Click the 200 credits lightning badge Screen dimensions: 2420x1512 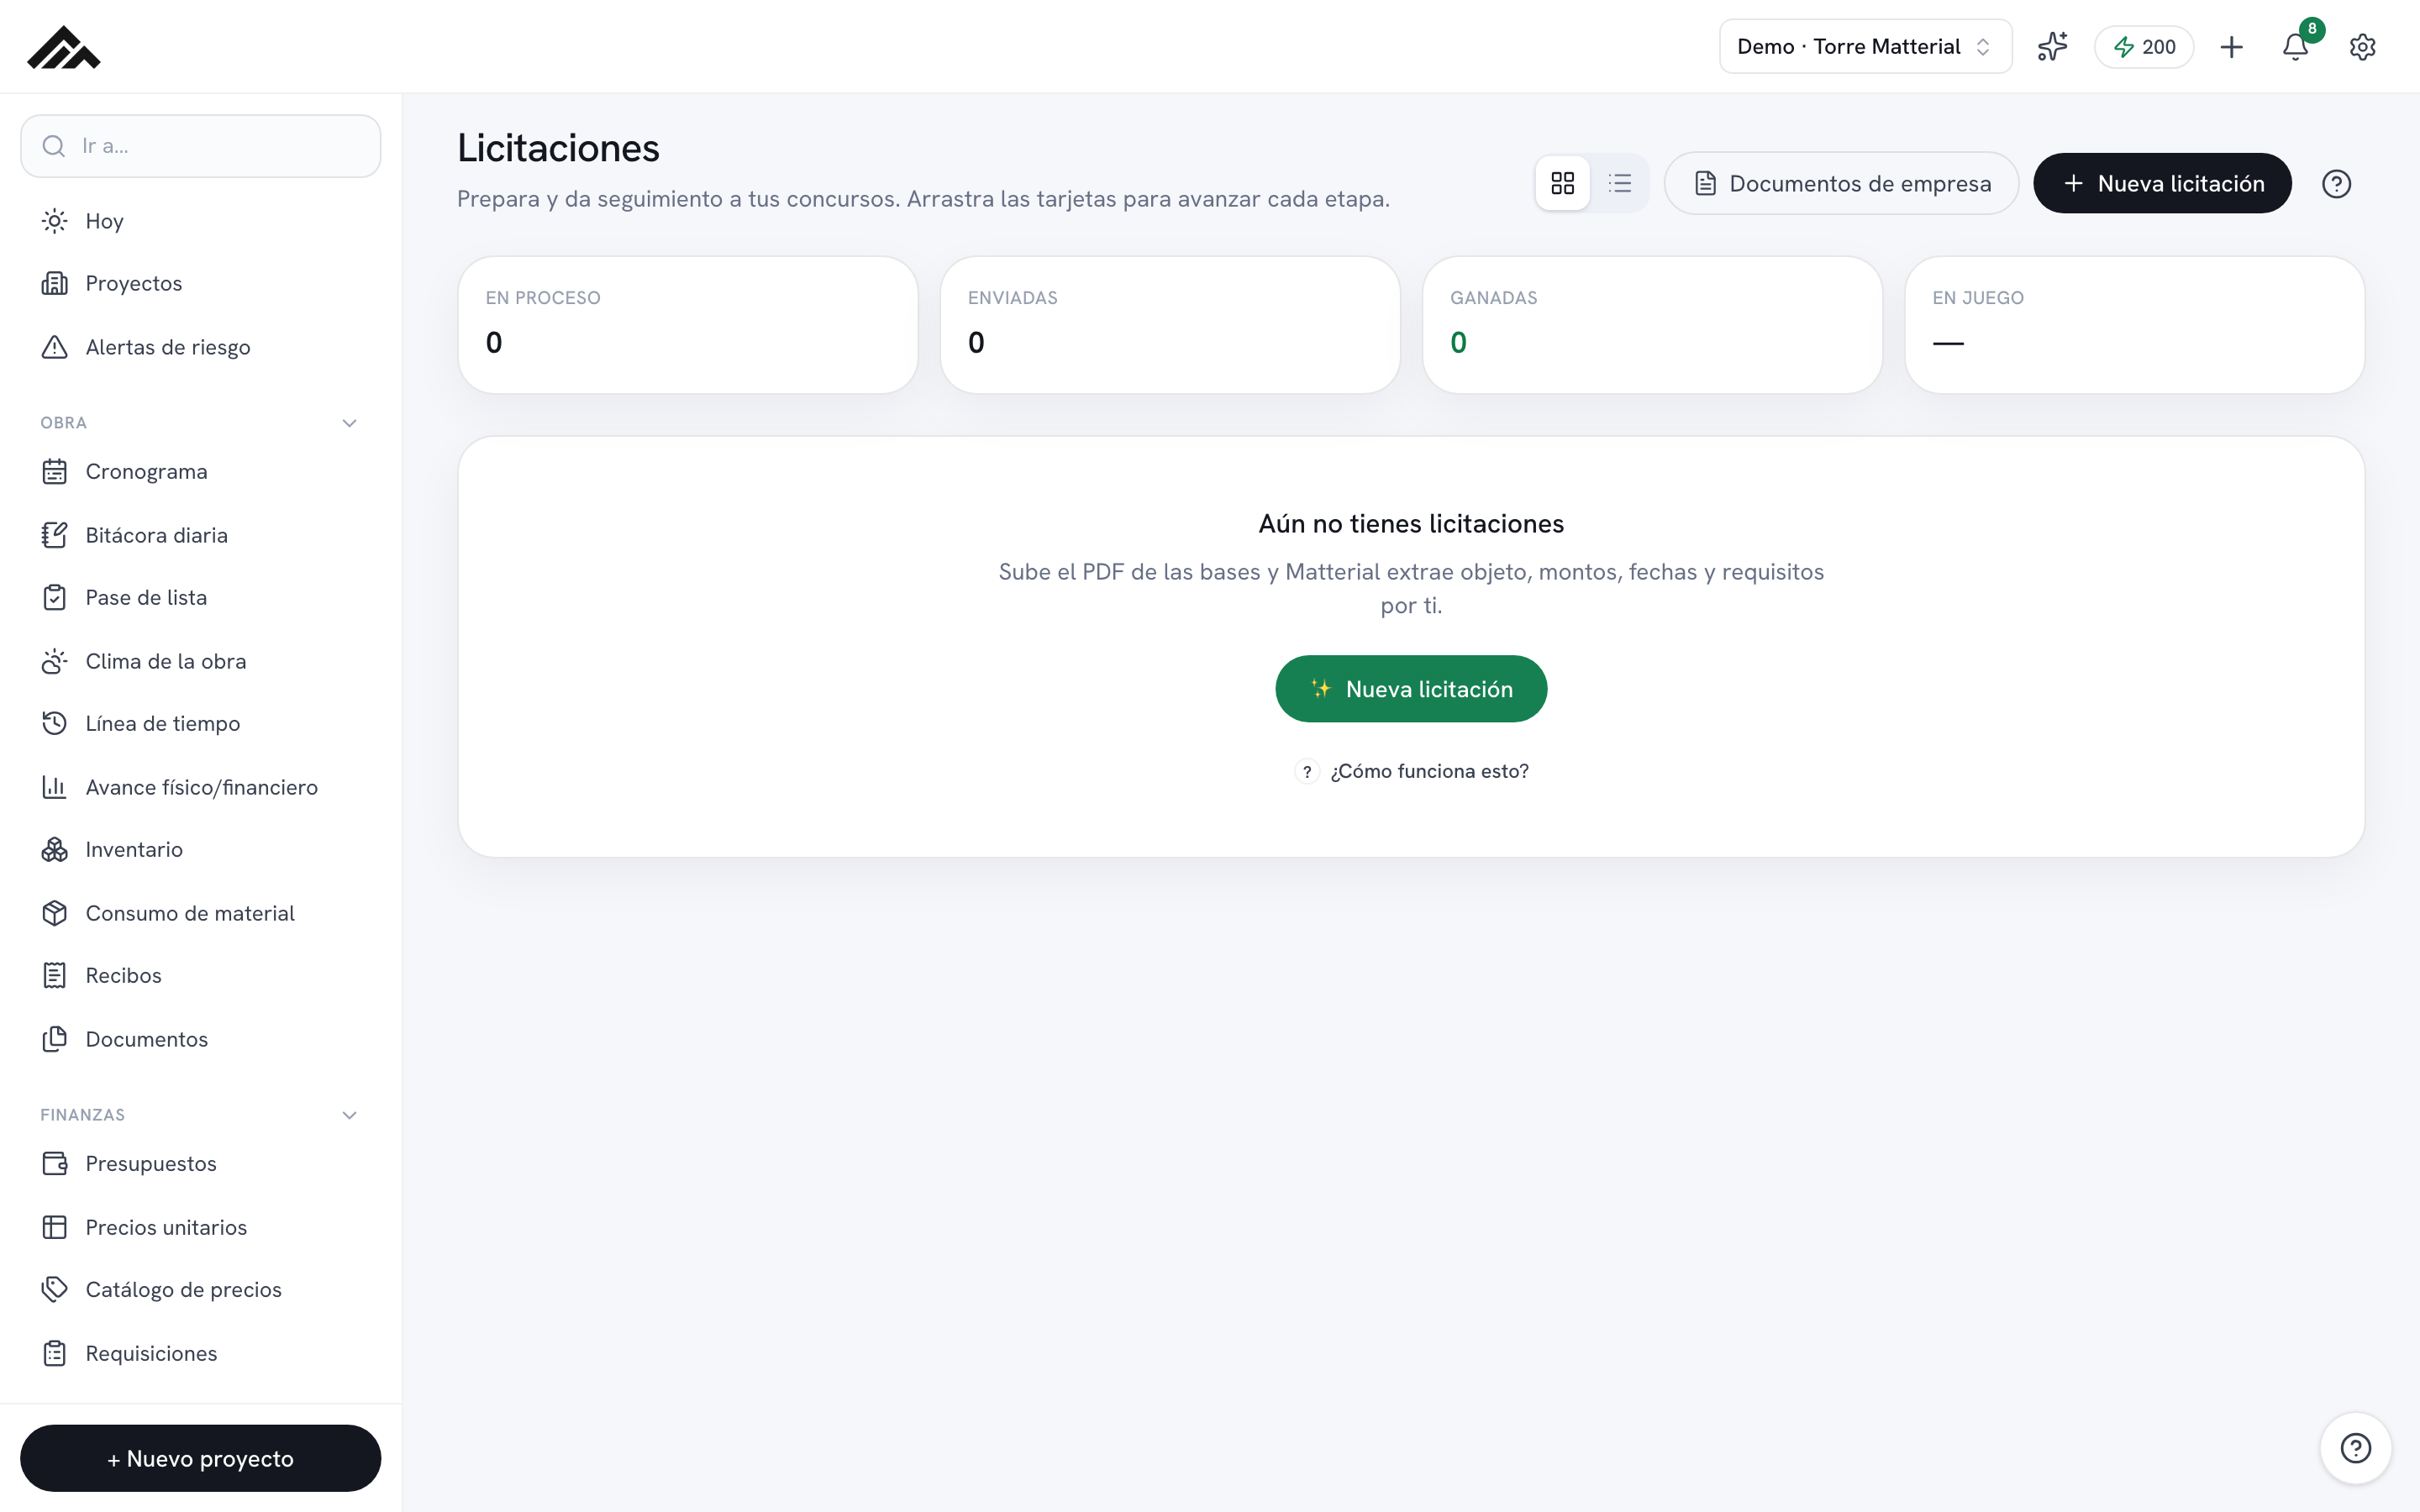[x=2143, y=46]
